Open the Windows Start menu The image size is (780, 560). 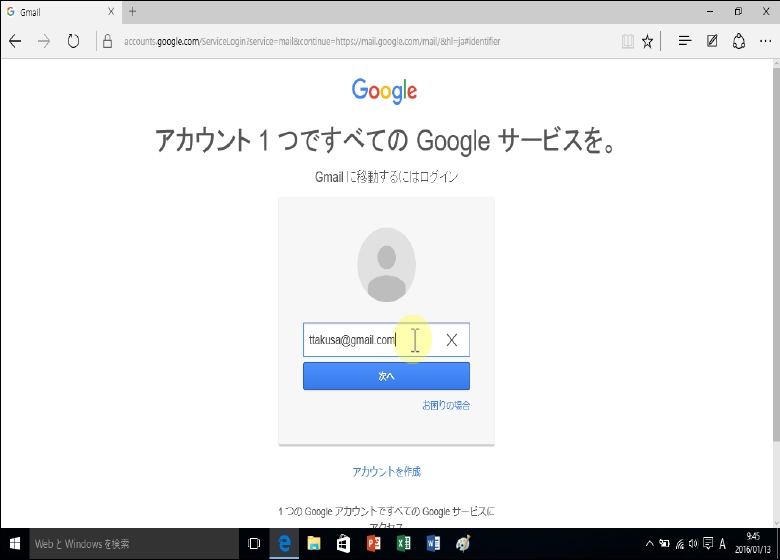[x=14, y=544]
